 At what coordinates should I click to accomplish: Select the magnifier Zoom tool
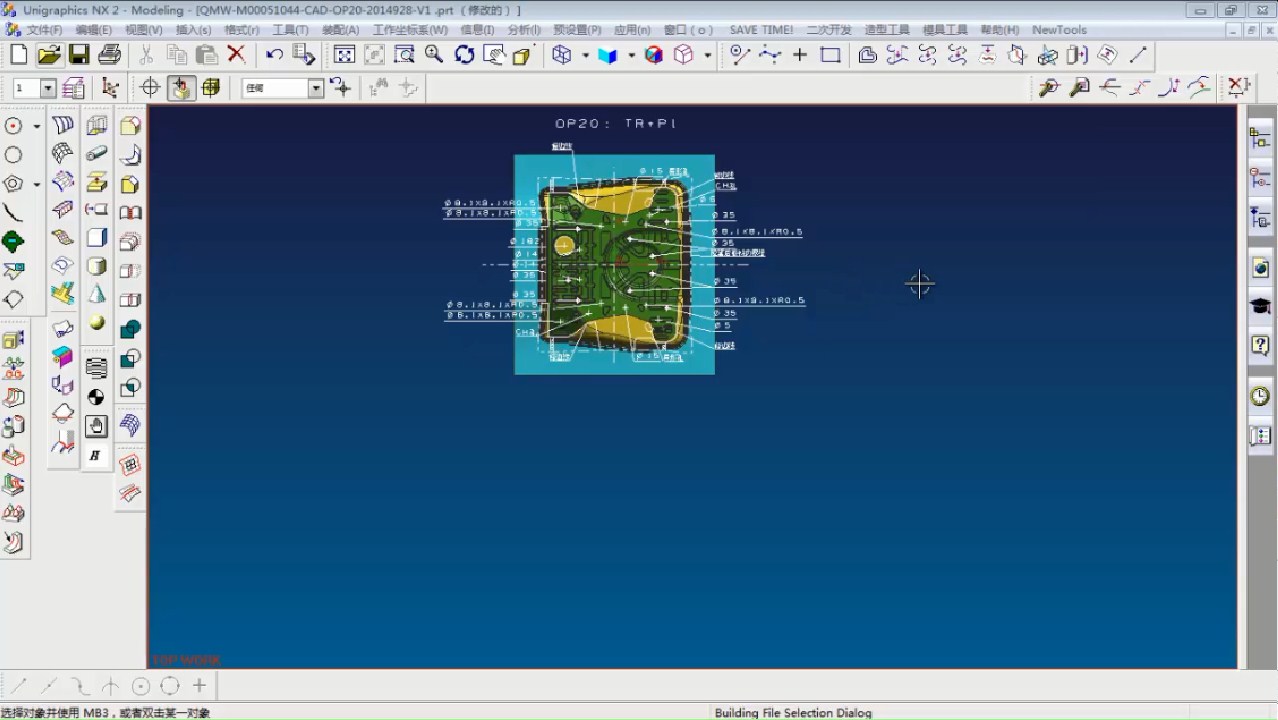click(x=434, y=55)
